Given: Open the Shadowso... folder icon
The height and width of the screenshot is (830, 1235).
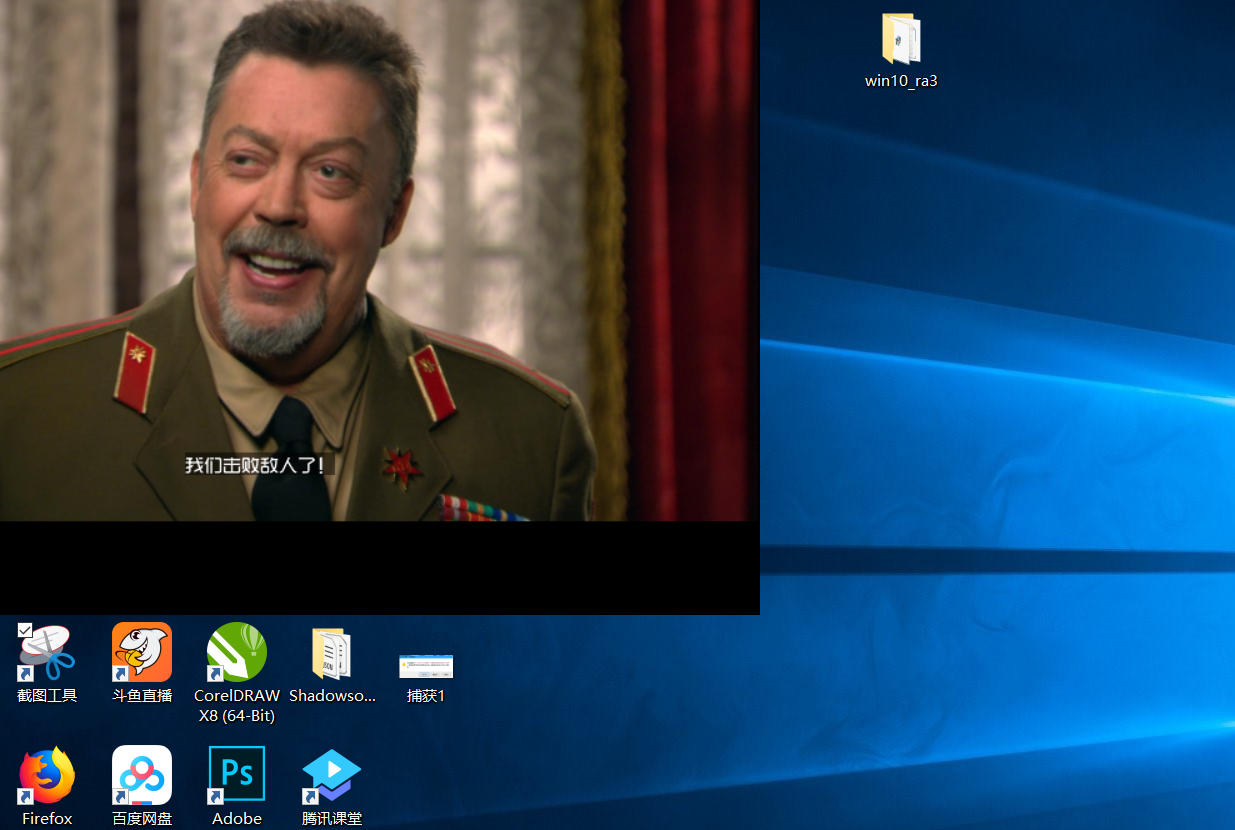Looking at the screenshot, I should click(332, 654).
